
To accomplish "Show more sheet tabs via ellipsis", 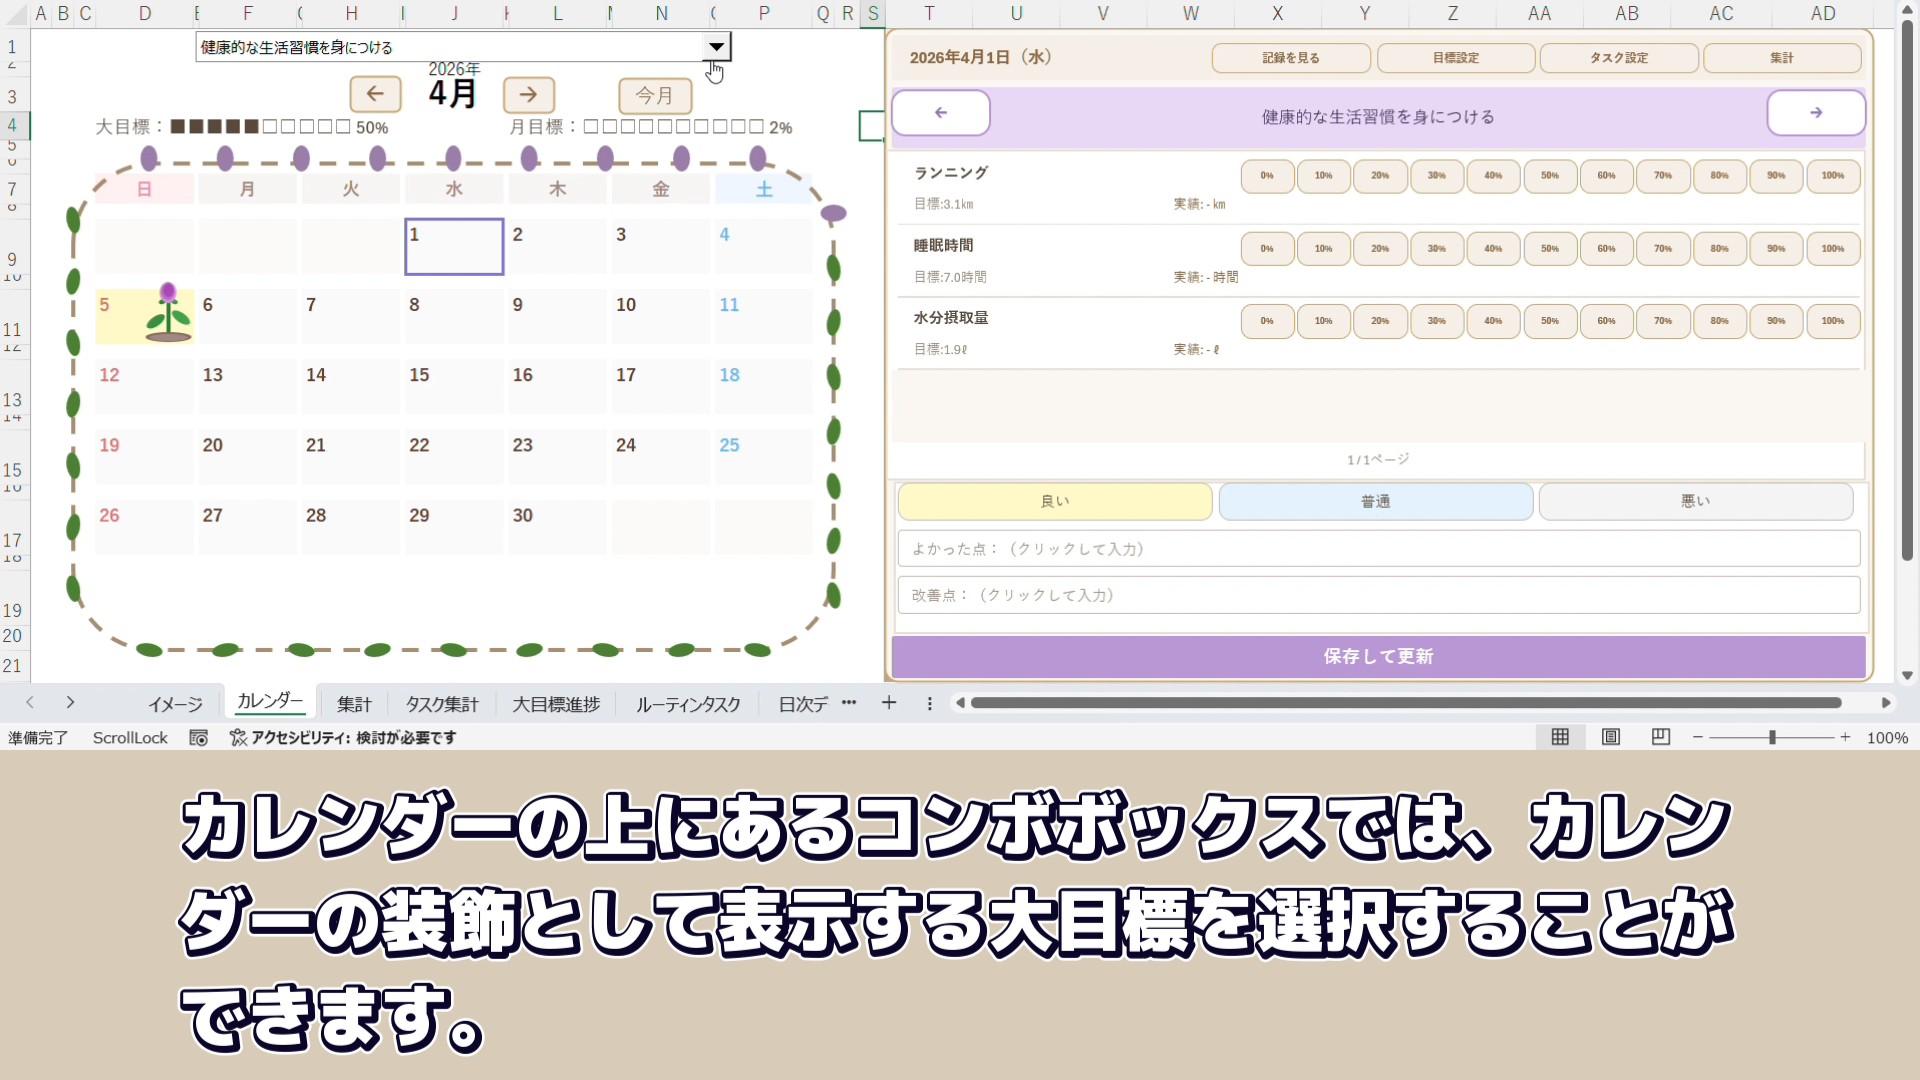I will (x=849, y=703).
